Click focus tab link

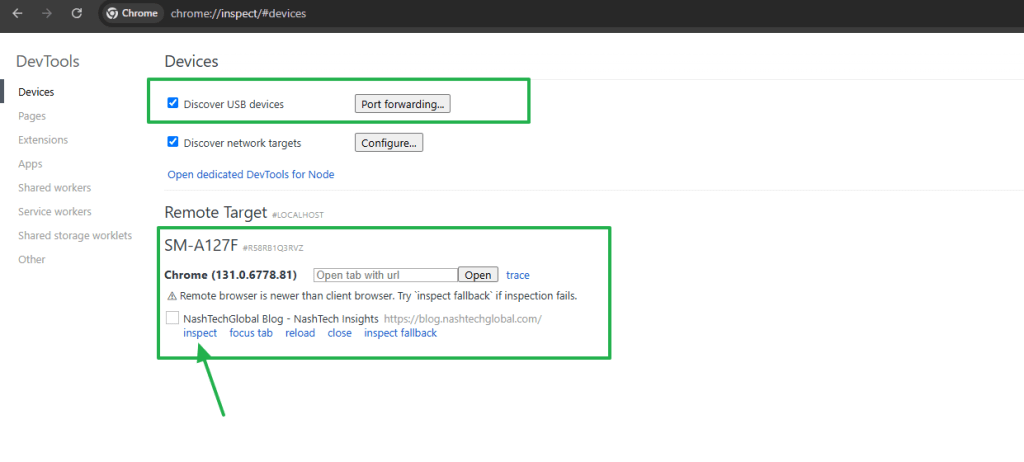[251, 333]
